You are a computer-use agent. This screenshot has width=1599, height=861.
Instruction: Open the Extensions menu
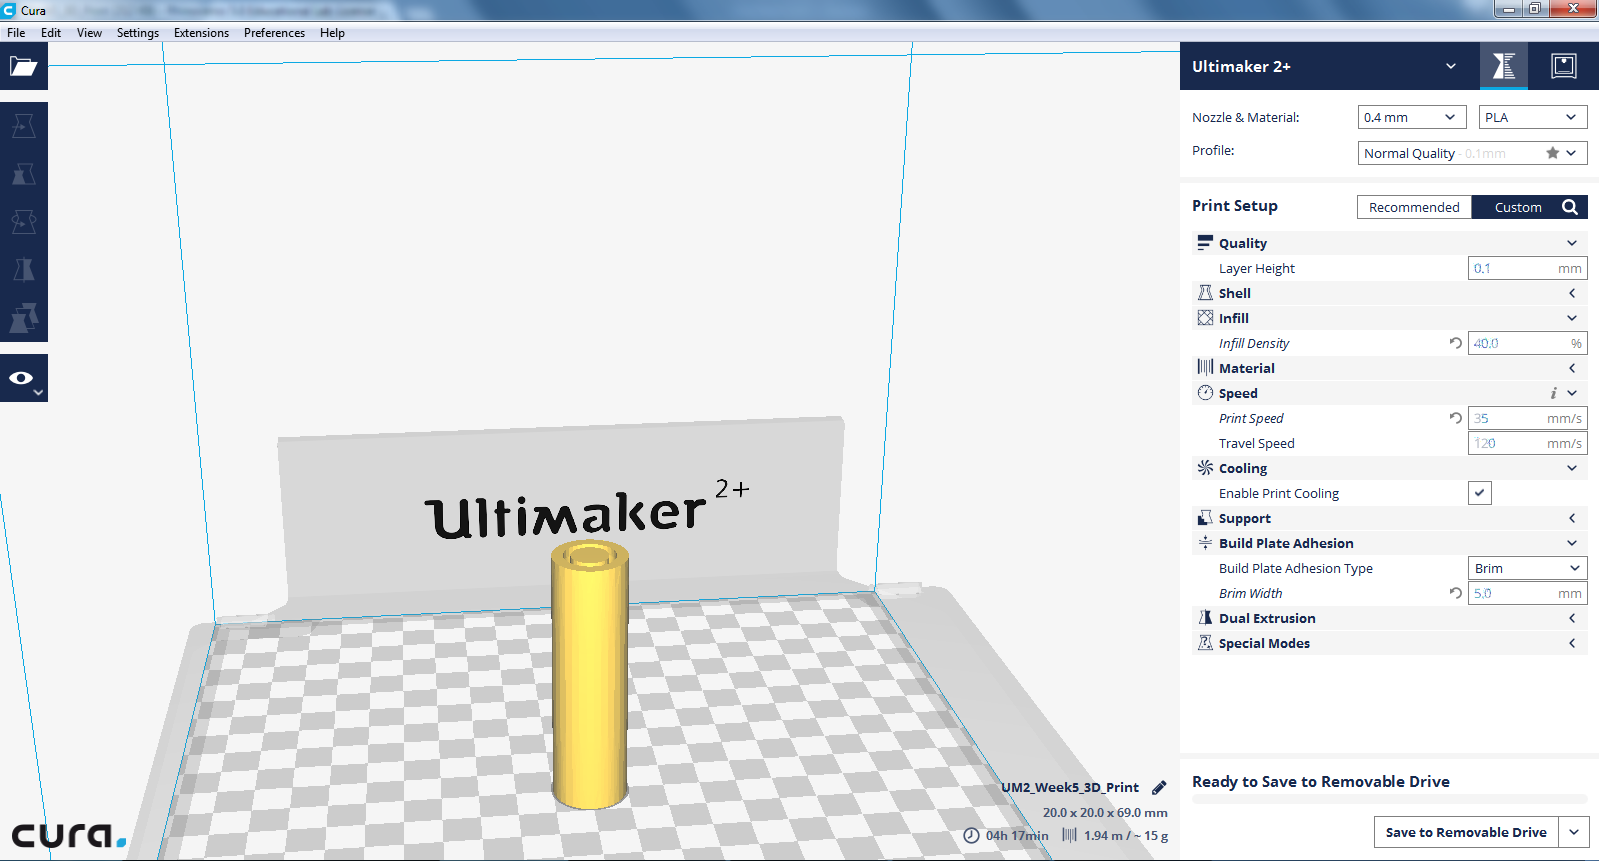201,33
